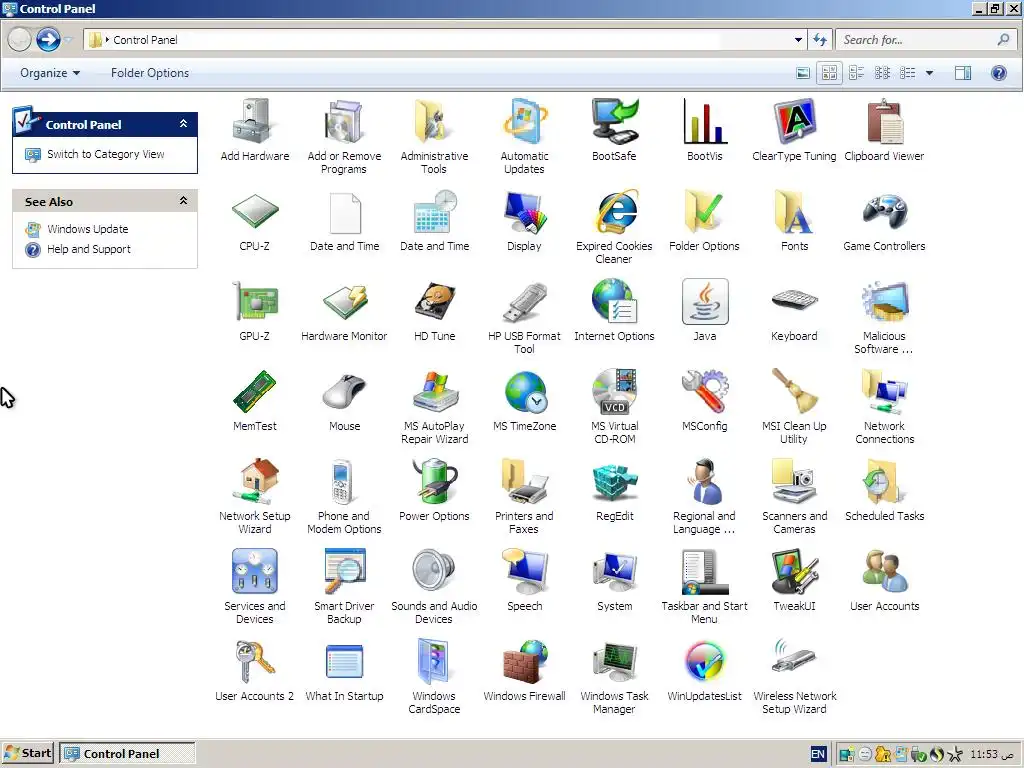Open the Java control panel icon
Viewport: 1024px width, 768px height.
pos(704,311)
